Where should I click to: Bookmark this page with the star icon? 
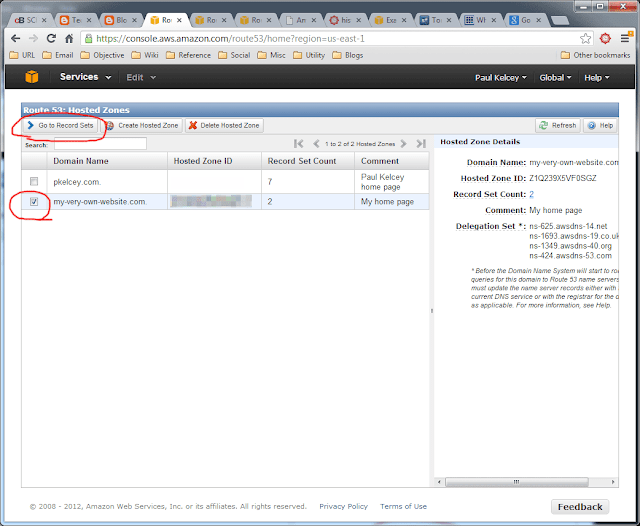point(585,38)
